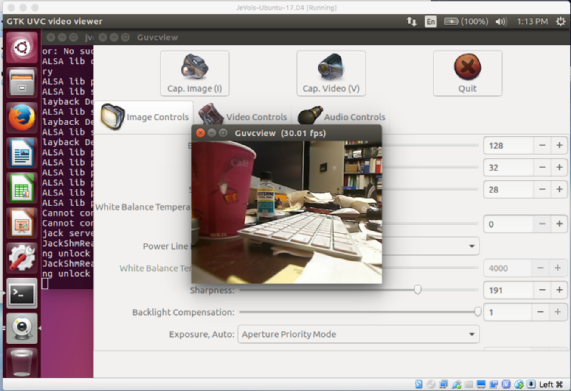
Task: Open LibreOffice Calc from launcher
Action: 22,188
